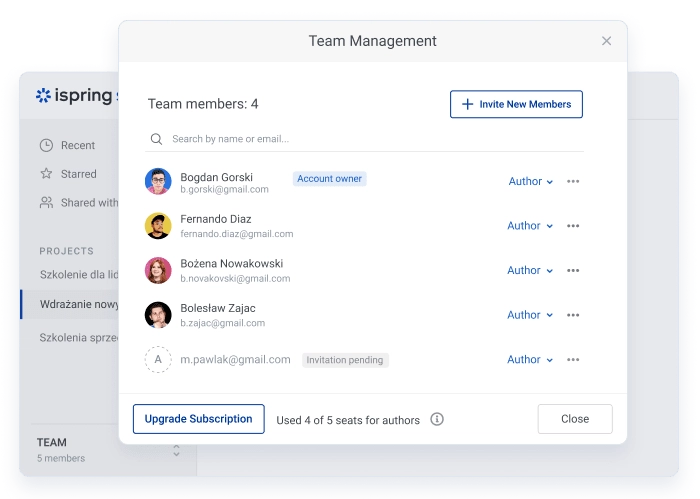Screen dimensions: 700x499
Task: Click the Starred star icon in sidebar
Action: pyautogui.click(x=46, y=174)
